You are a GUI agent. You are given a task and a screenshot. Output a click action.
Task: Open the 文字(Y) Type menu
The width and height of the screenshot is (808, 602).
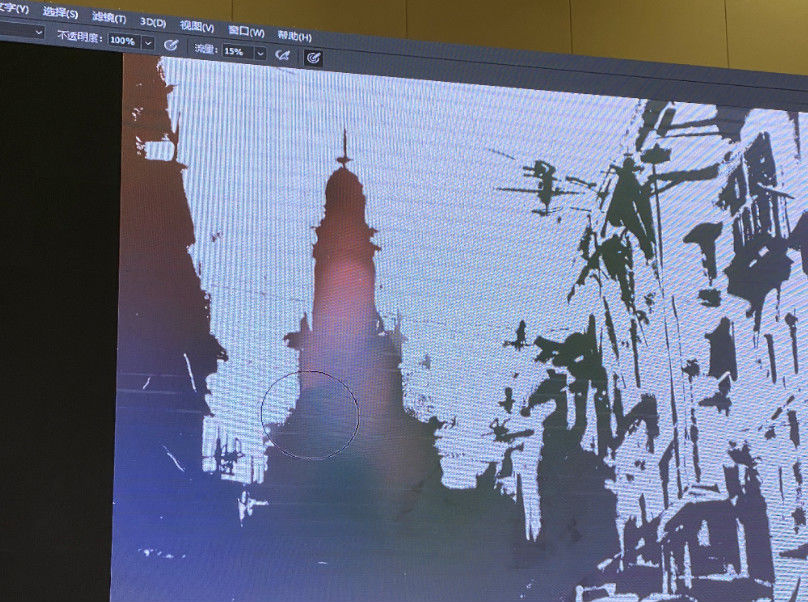(14, 8)
